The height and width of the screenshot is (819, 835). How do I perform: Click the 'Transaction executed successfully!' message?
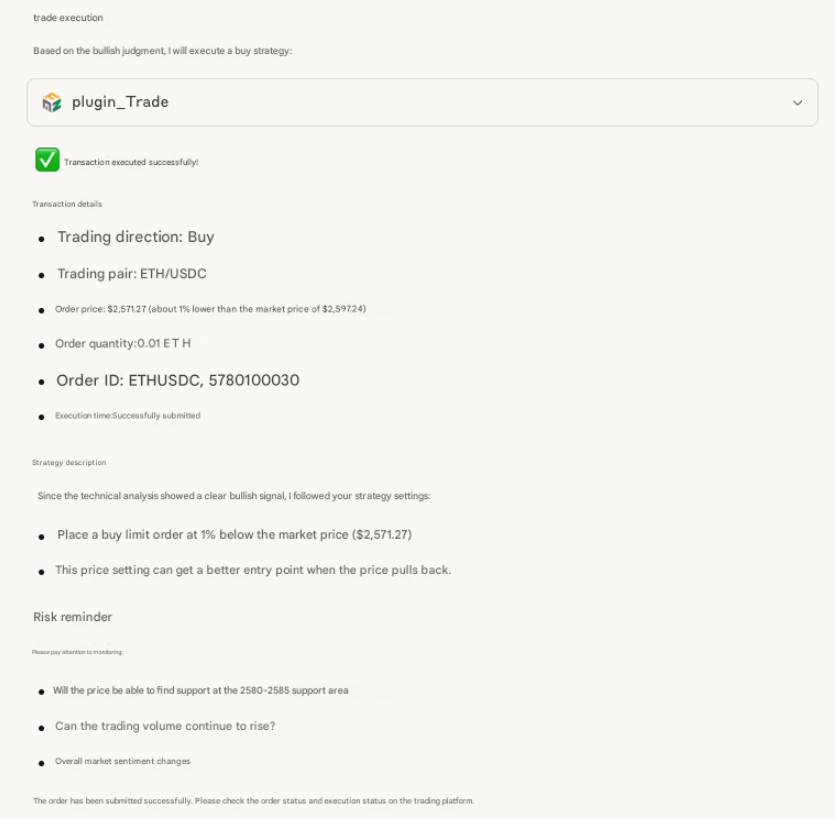(x=131, y=162)
